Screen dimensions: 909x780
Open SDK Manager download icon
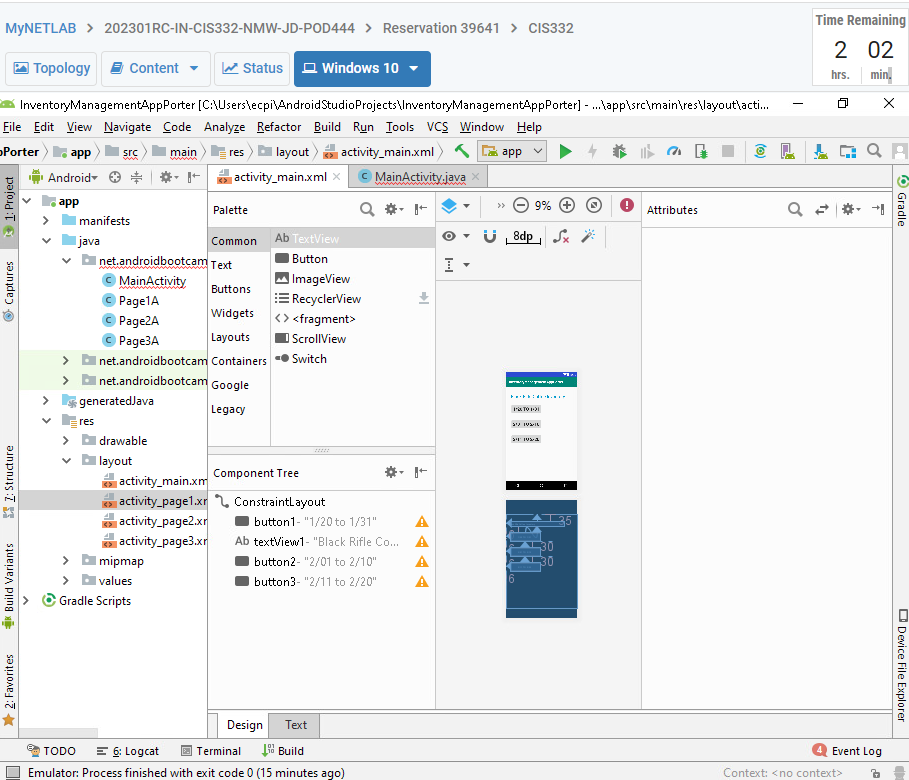click(820, 152)
